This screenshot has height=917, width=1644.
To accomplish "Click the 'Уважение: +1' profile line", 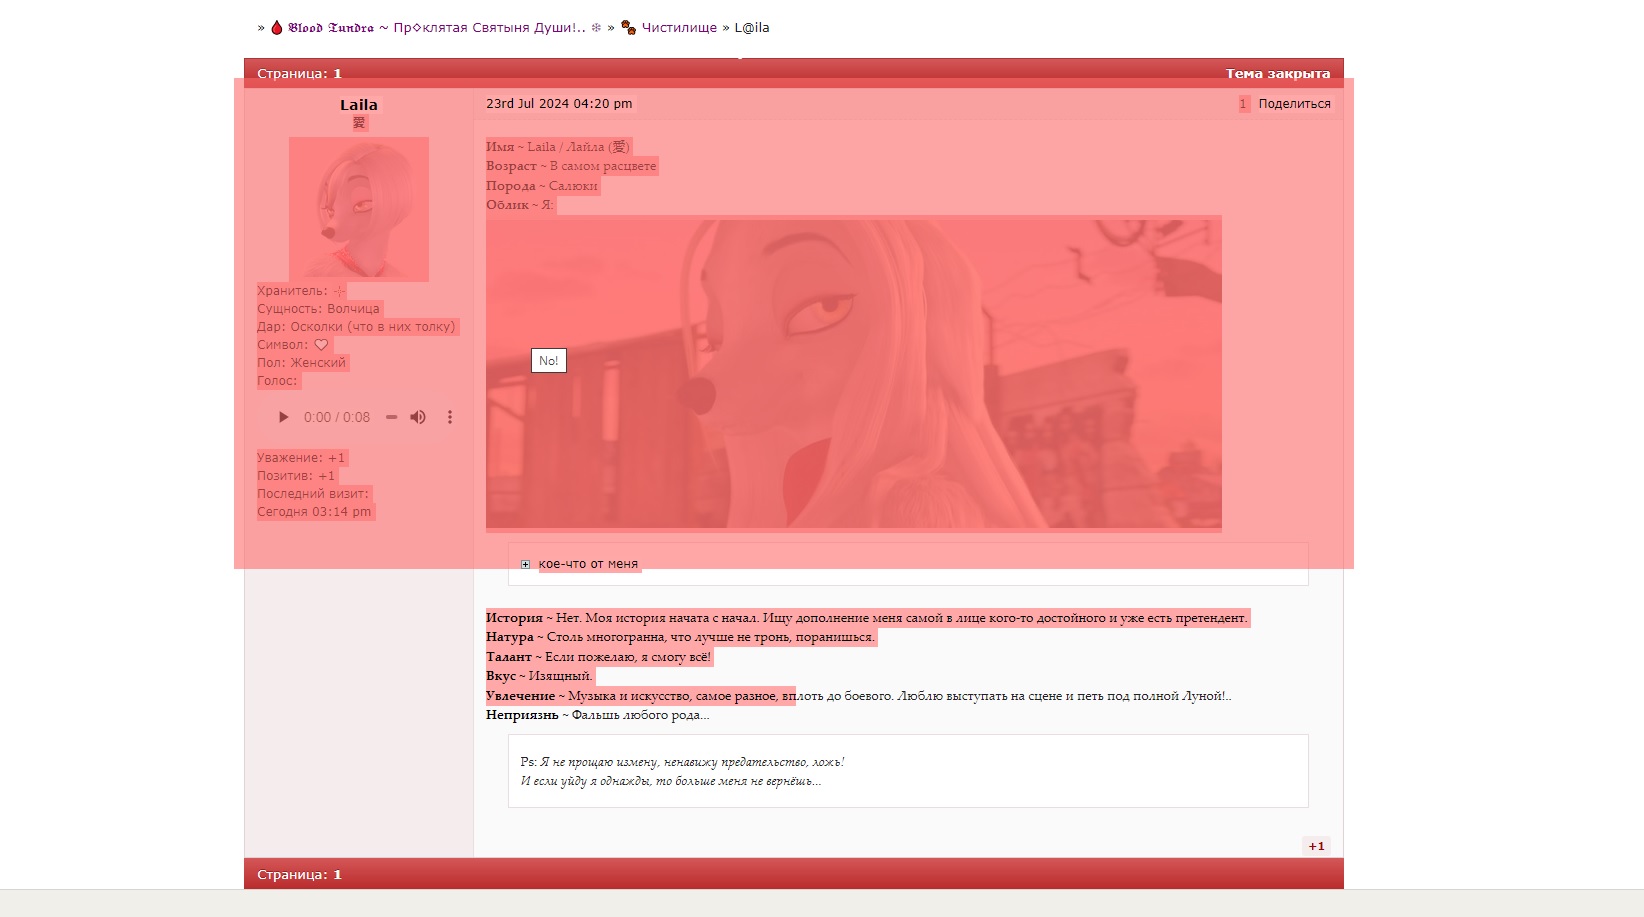I will (x=301, y=458).
